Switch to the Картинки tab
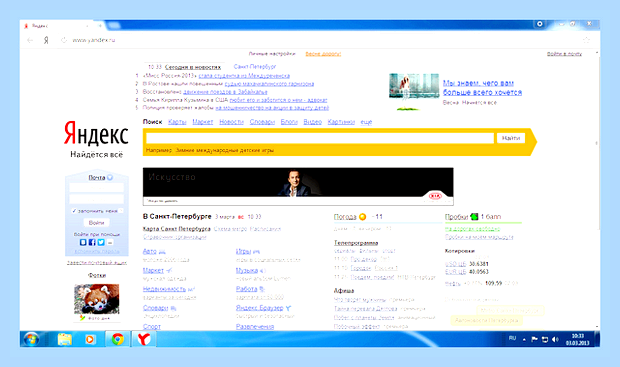 point(341,122)
